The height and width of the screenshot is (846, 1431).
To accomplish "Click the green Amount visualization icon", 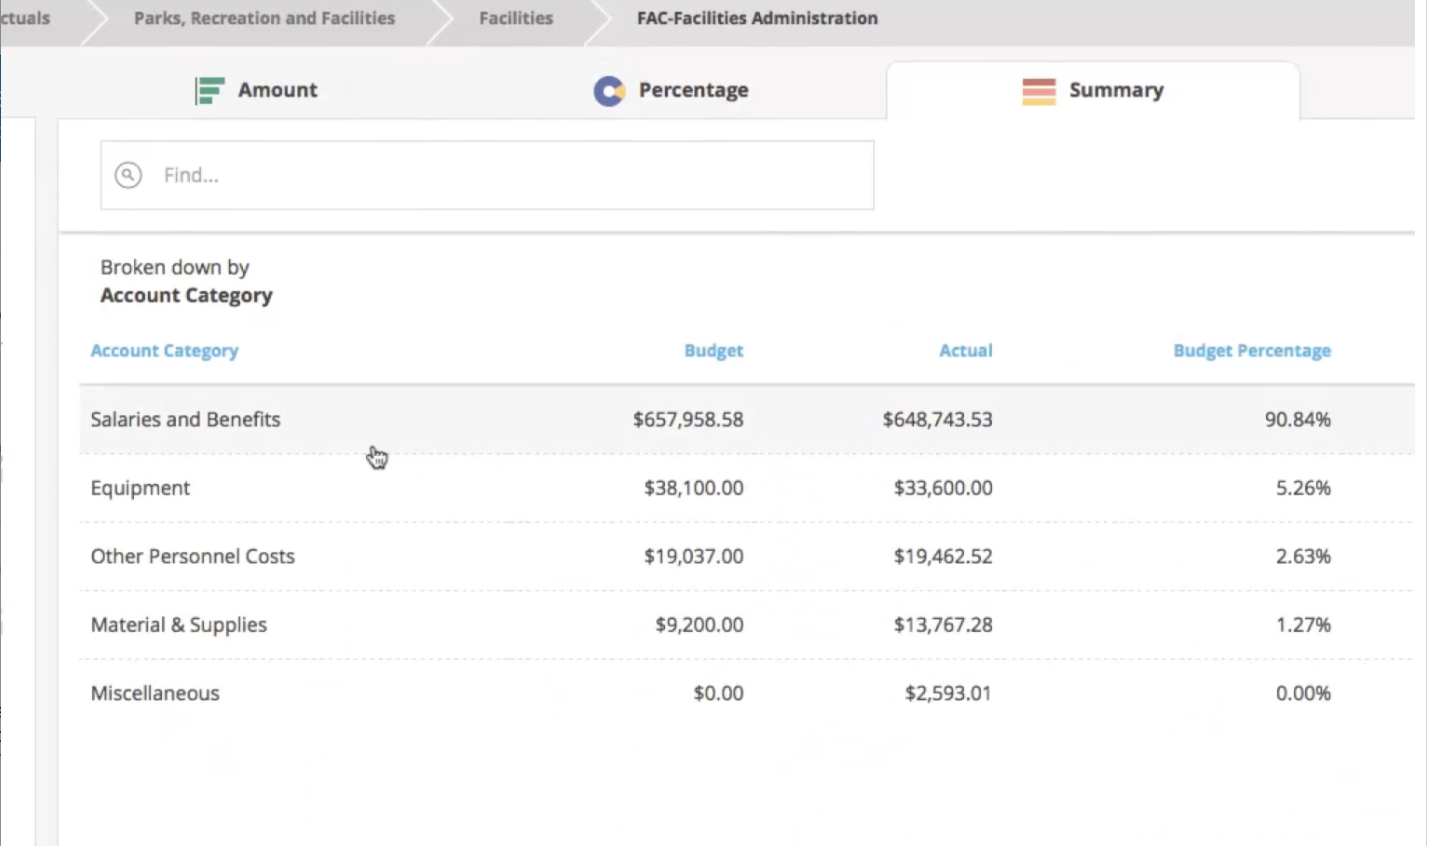I will click(210, 90).
